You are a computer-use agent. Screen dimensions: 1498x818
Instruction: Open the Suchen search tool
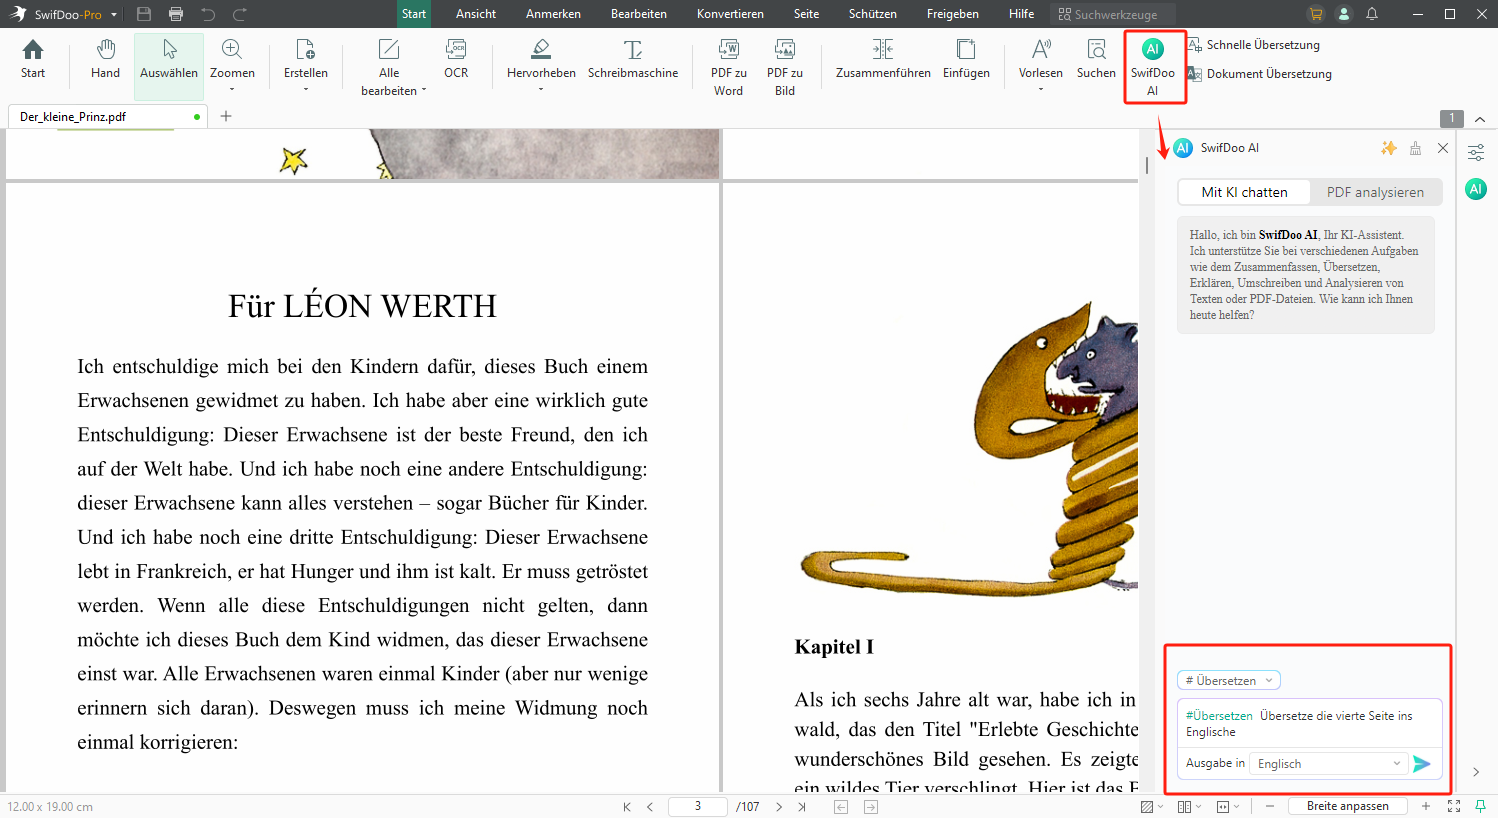[1096, 59]
